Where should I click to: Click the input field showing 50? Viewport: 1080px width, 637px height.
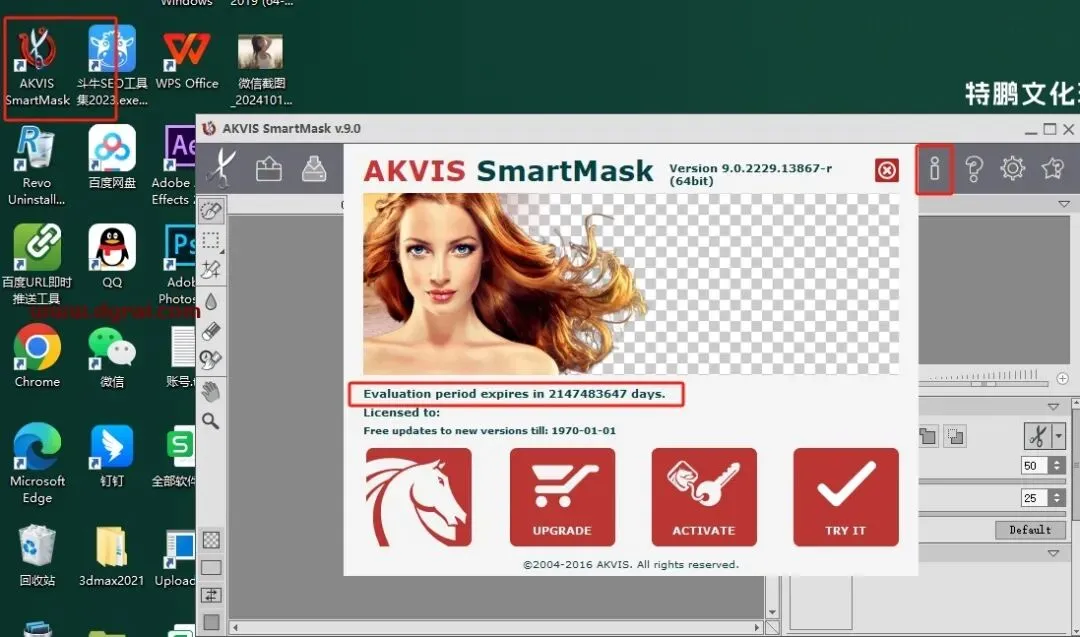[1035, 466]
